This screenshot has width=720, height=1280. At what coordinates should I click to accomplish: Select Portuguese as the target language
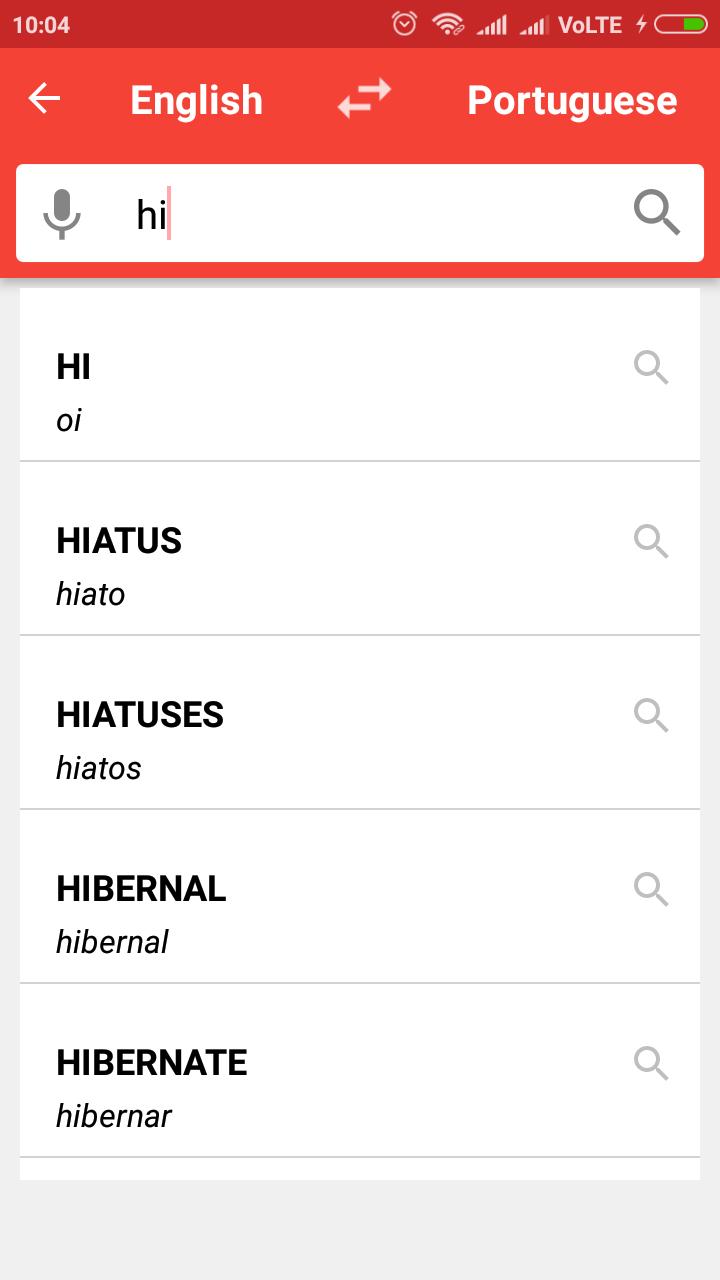pos(572,100)
